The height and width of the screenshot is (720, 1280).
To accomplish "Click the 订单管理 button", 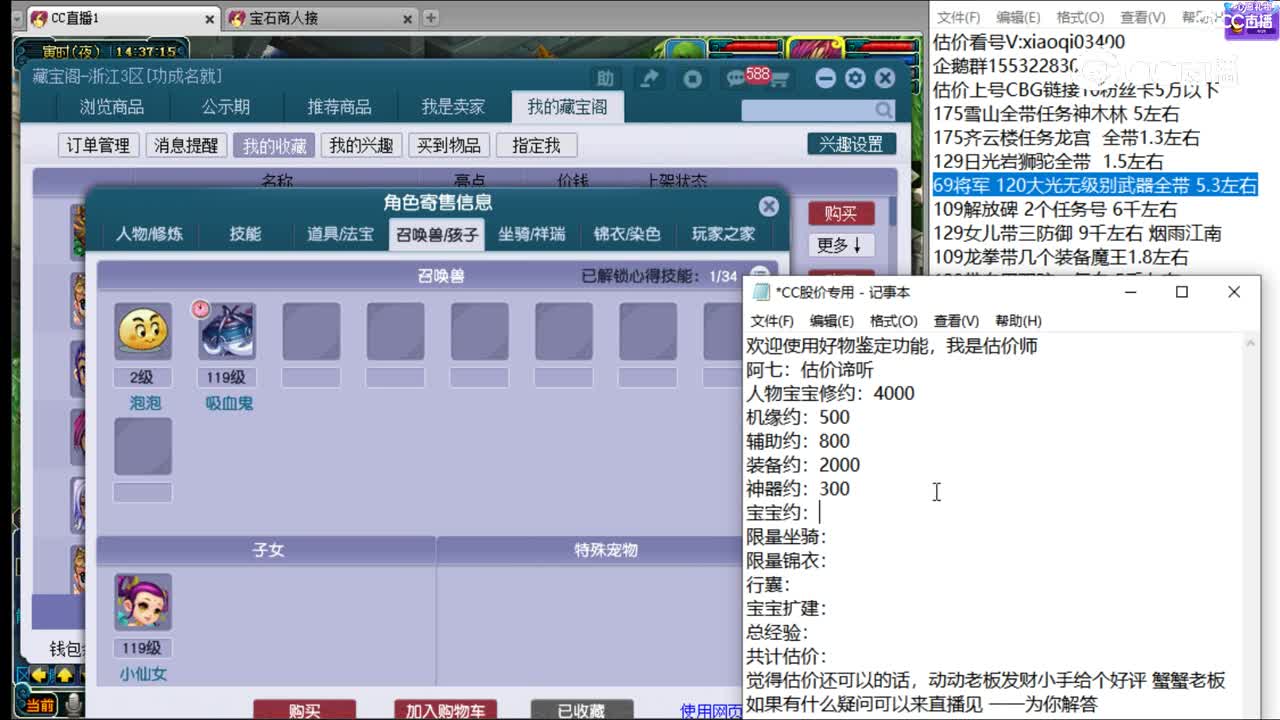I will pos(98,145).
